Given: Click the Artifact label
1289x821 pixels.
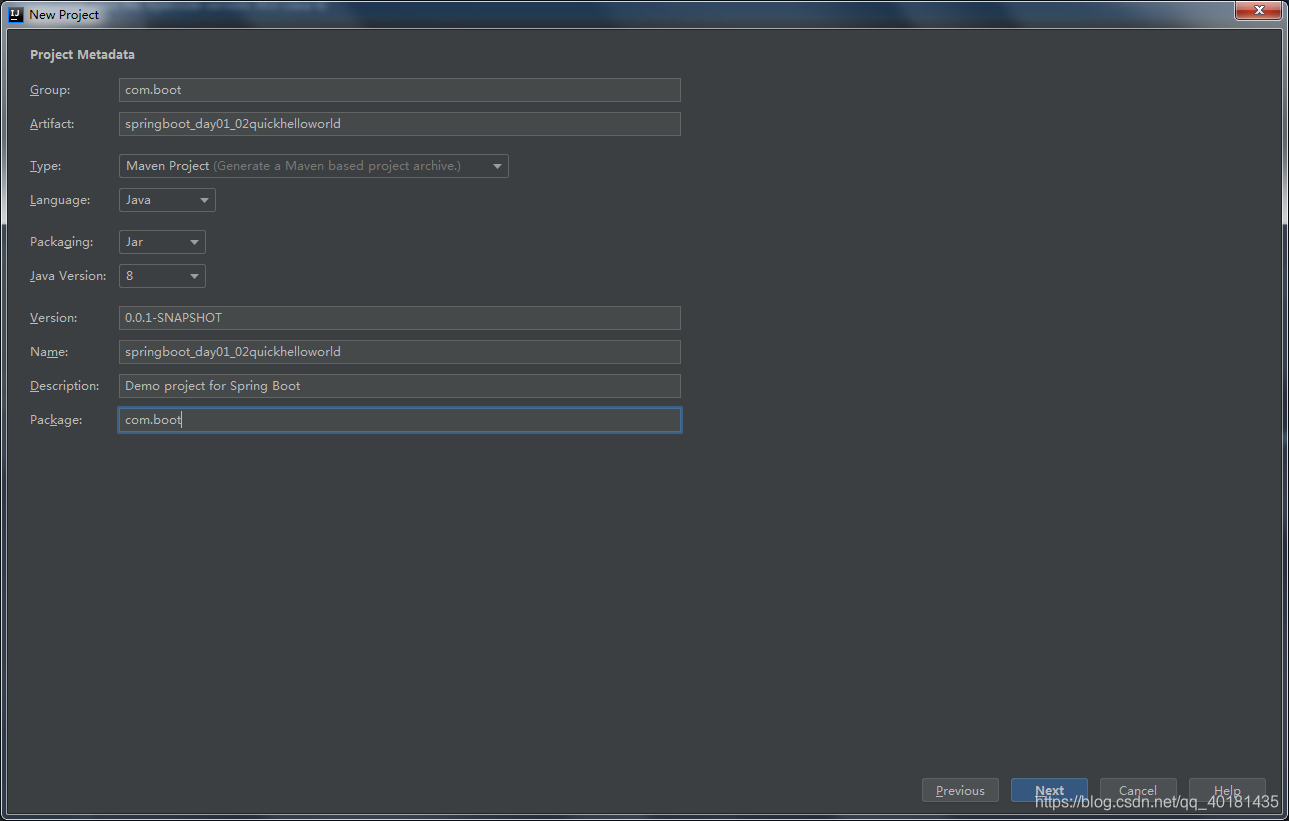Looking at the screenshot, I should [52, 124].
